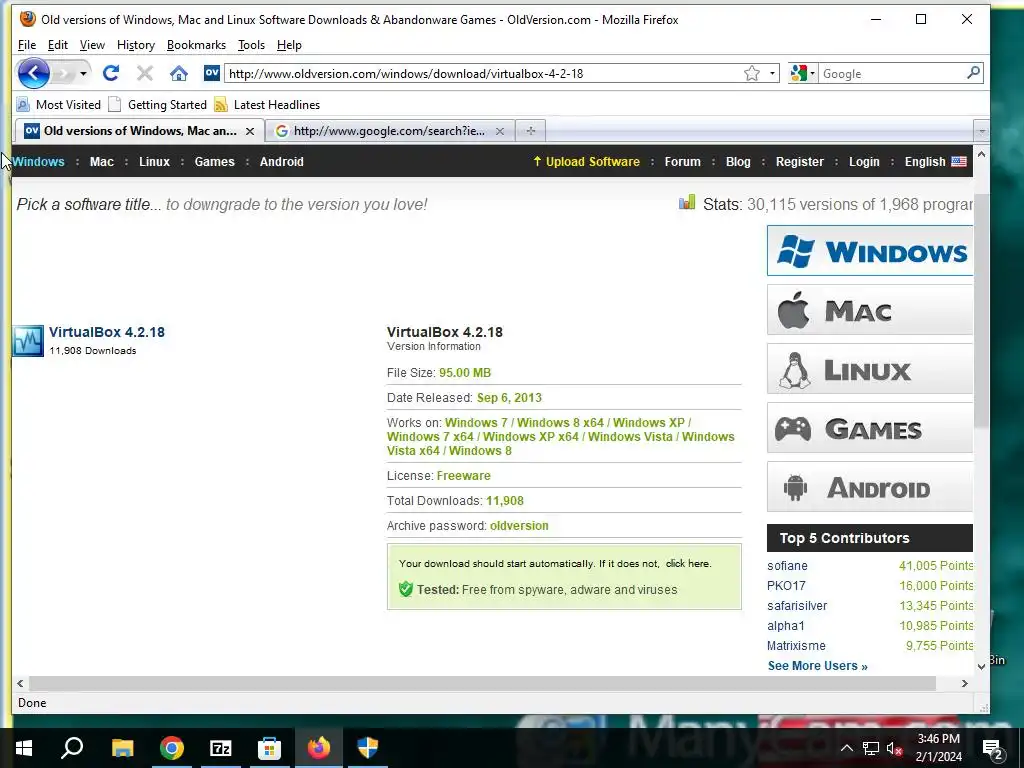Click the VirtualBox 4.2.18 title link
The width and height of the screenshot is (1024, 768).
pos(106,332)
